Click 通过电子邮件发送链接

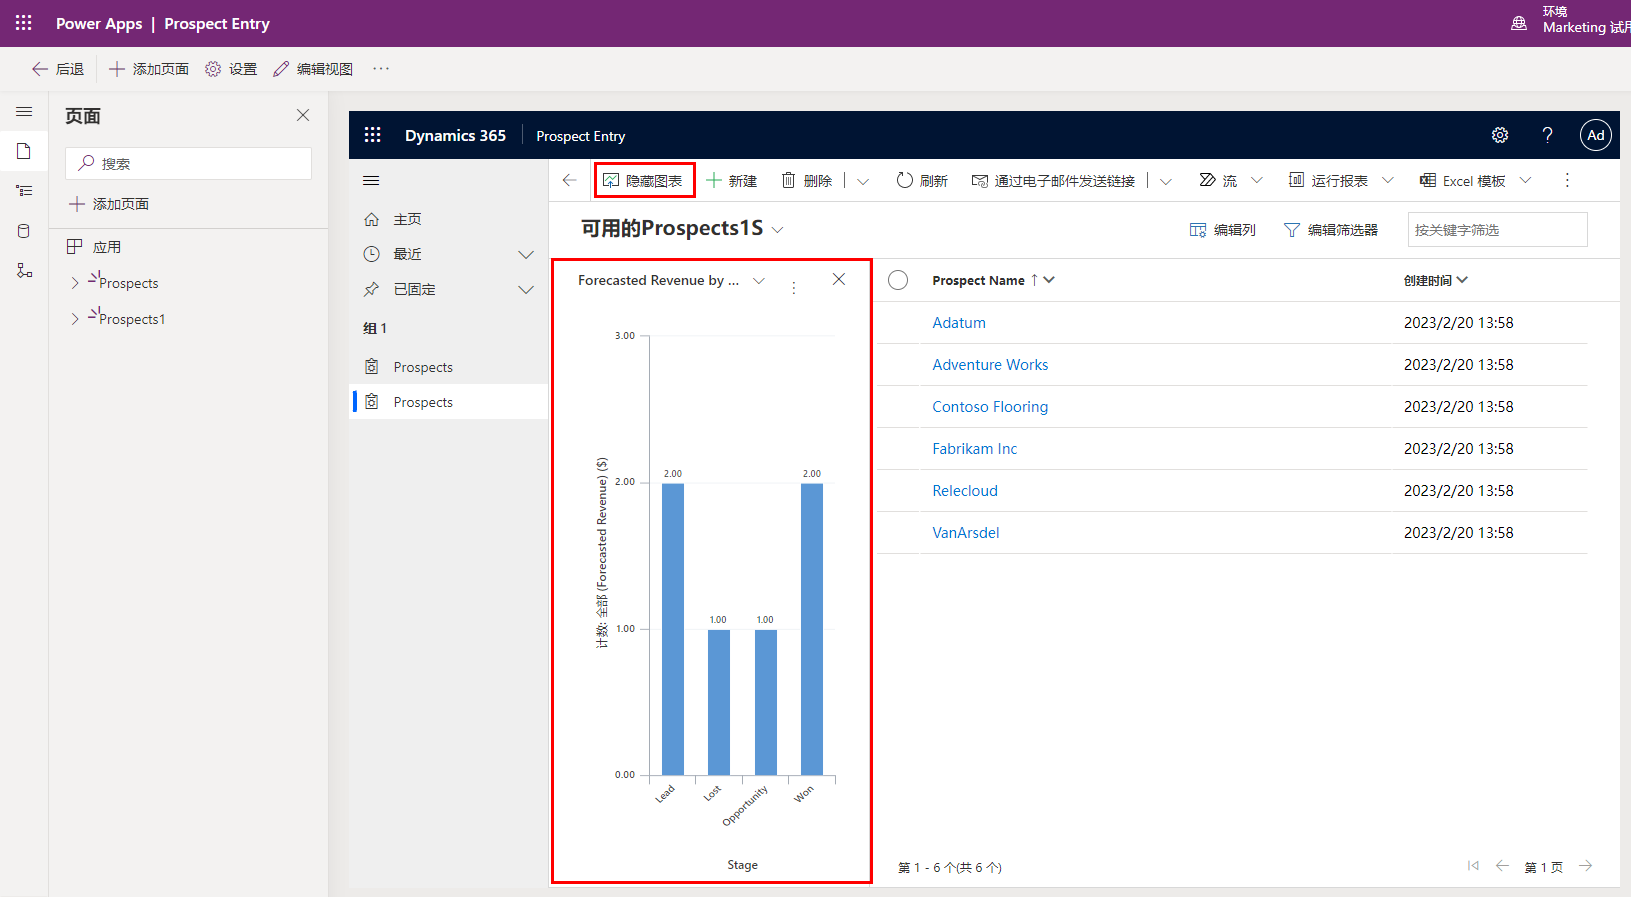tap(1054, 181)
